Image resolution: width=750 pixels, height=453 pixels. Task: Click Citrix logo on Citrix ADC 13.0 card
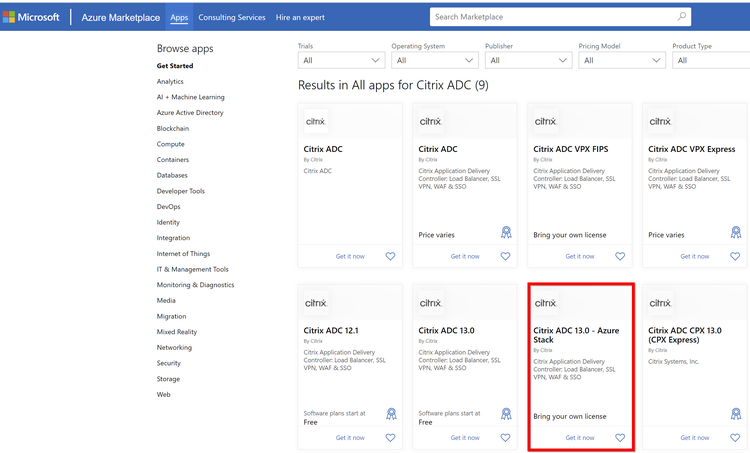tap(430, 303)
